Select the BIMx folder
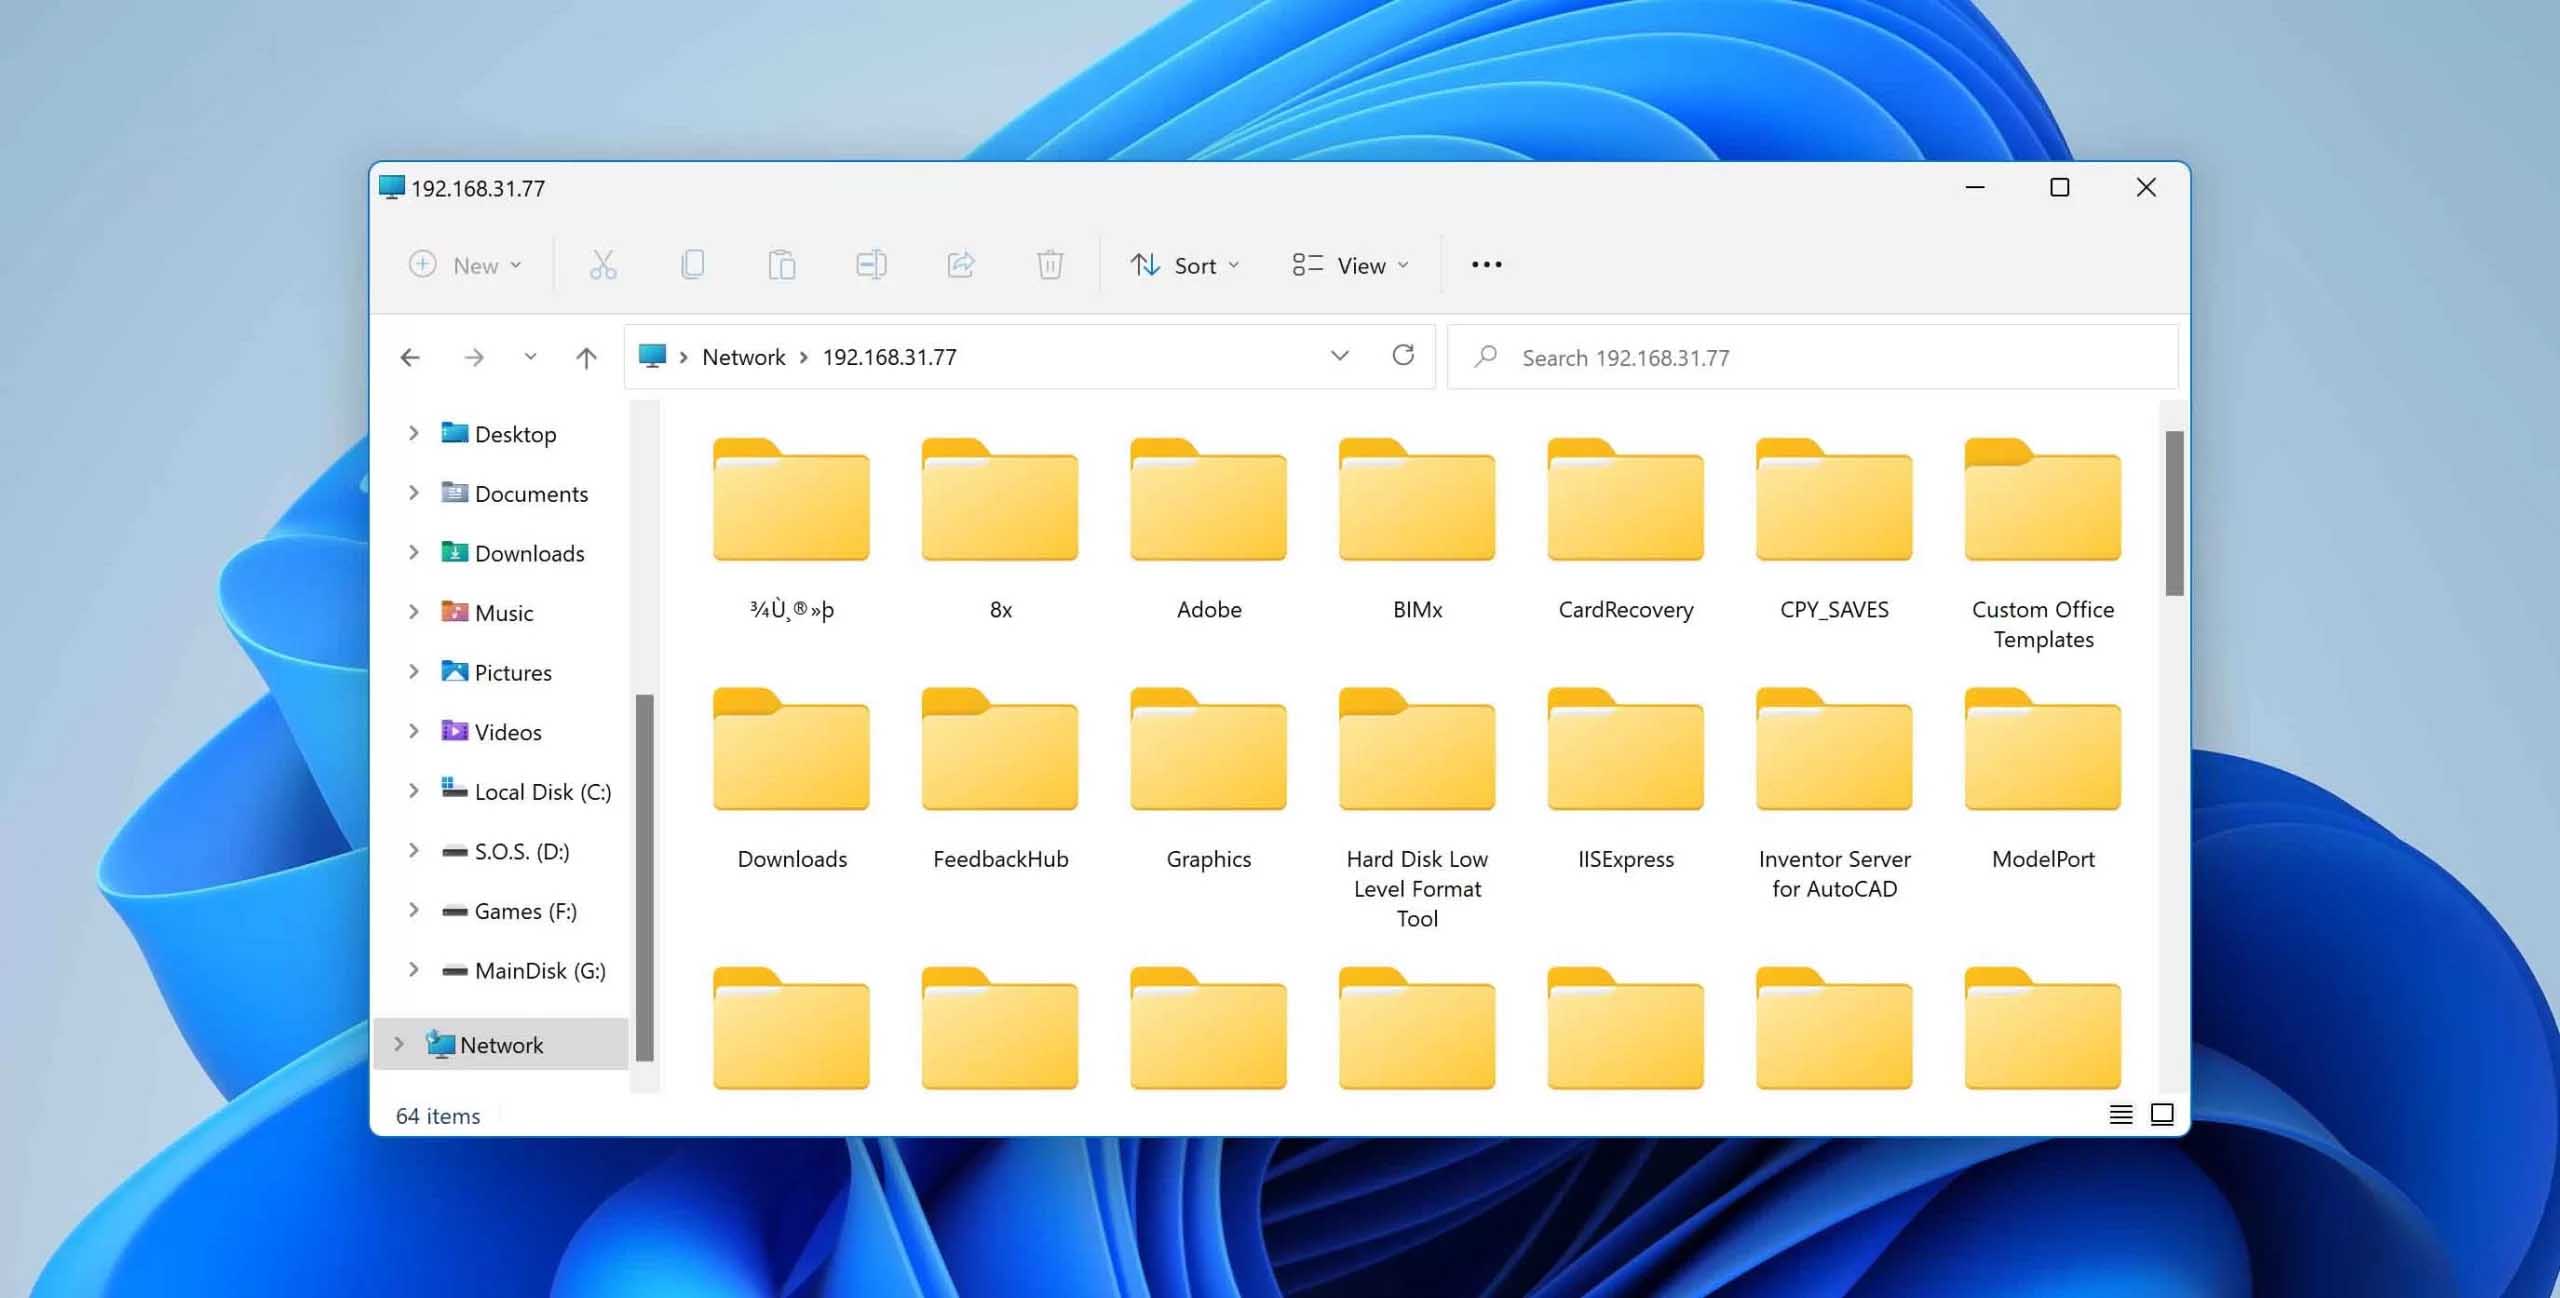The width and height of the screenshot is (2560, 1298). [1417, 530]
